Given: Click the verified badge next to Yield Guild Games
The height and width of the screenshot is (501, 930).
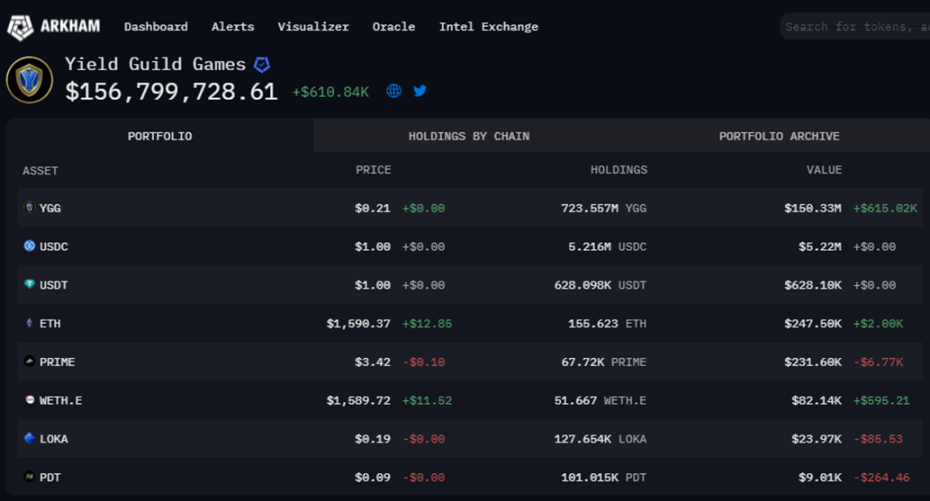Looking at the screenshot, I should pos(262,65).
